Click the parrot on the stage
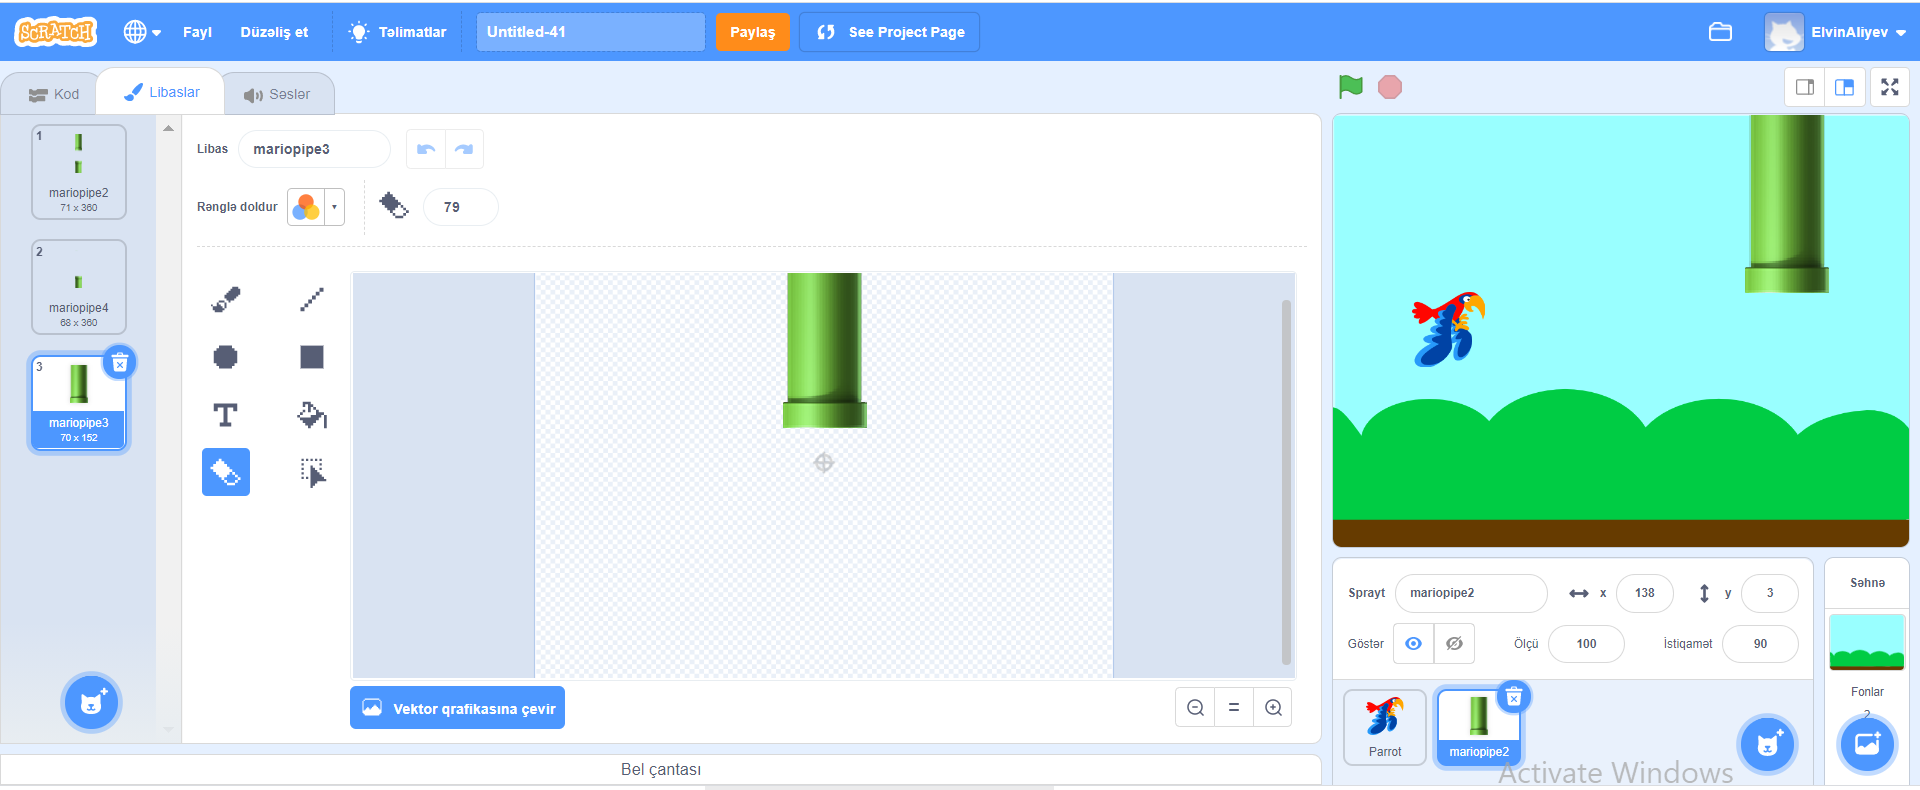 pos(1448,329)
